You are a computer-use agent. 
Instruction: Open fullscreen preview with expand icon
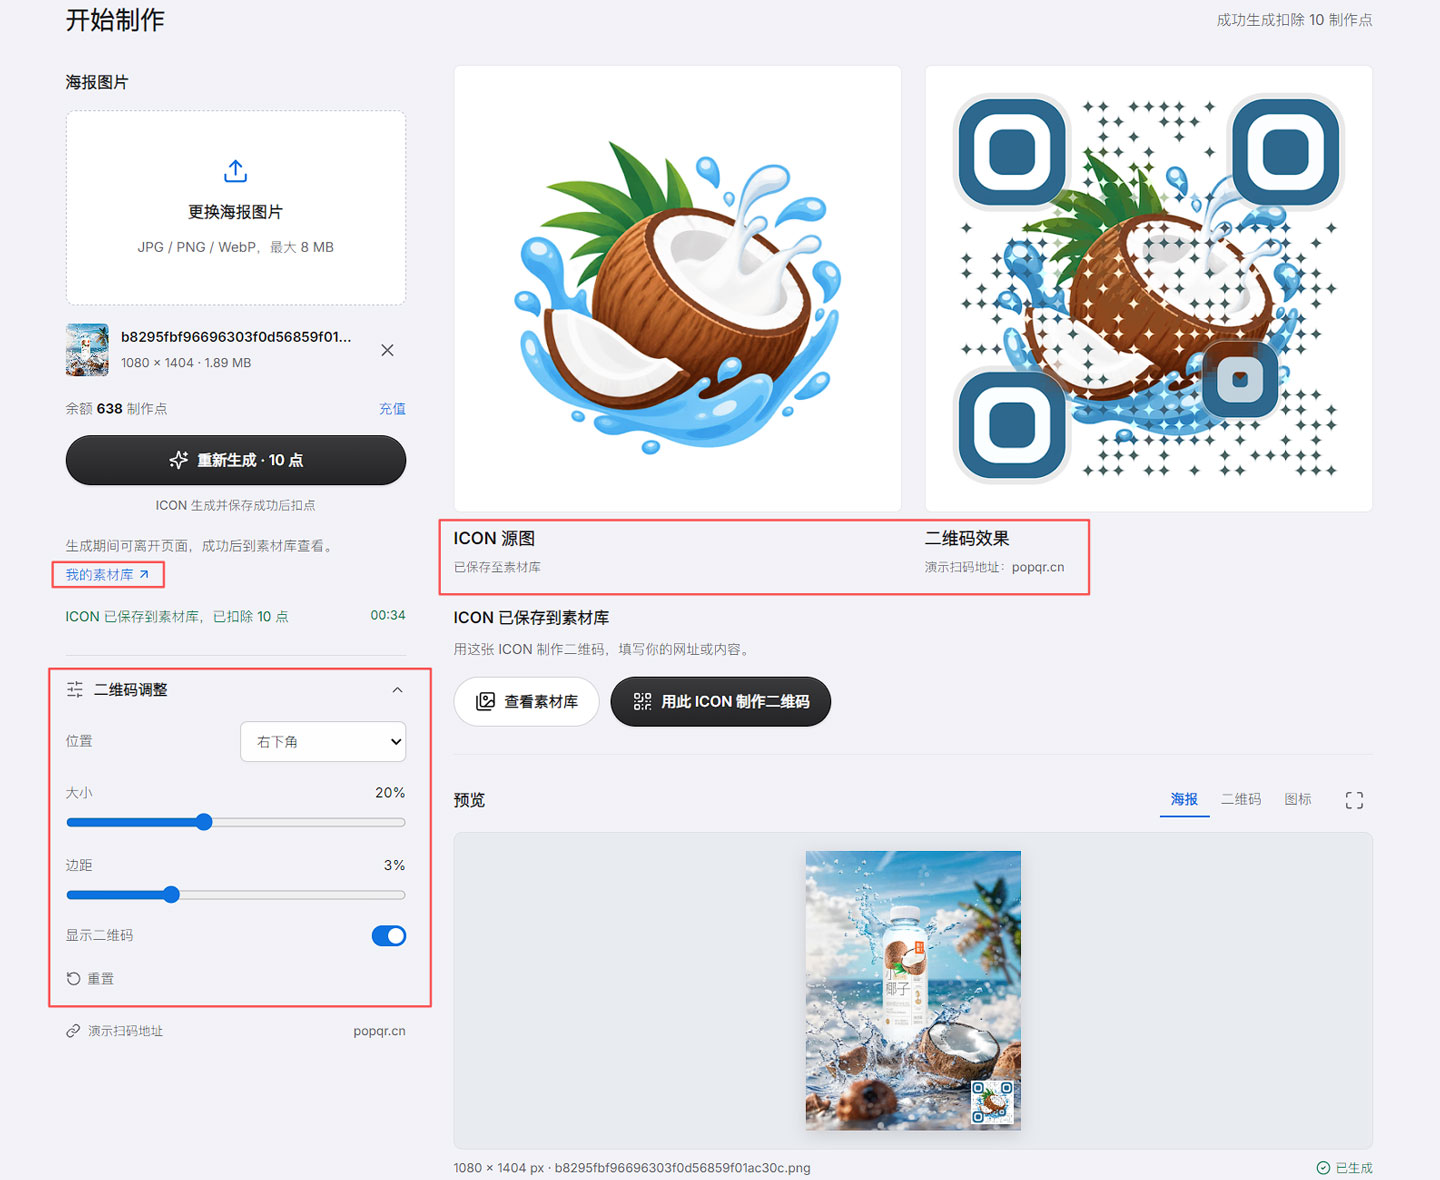coord(1354,800)
